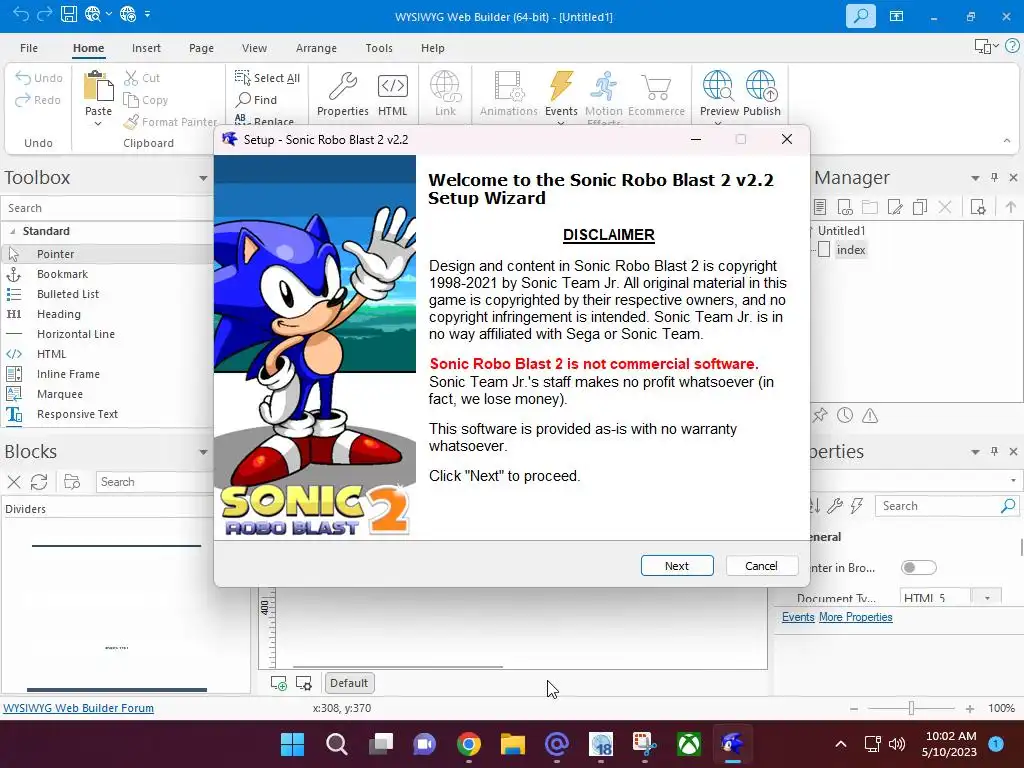Click the Properties panel search field
Viewport: 1024px width, 768px height.
point(946,505)
